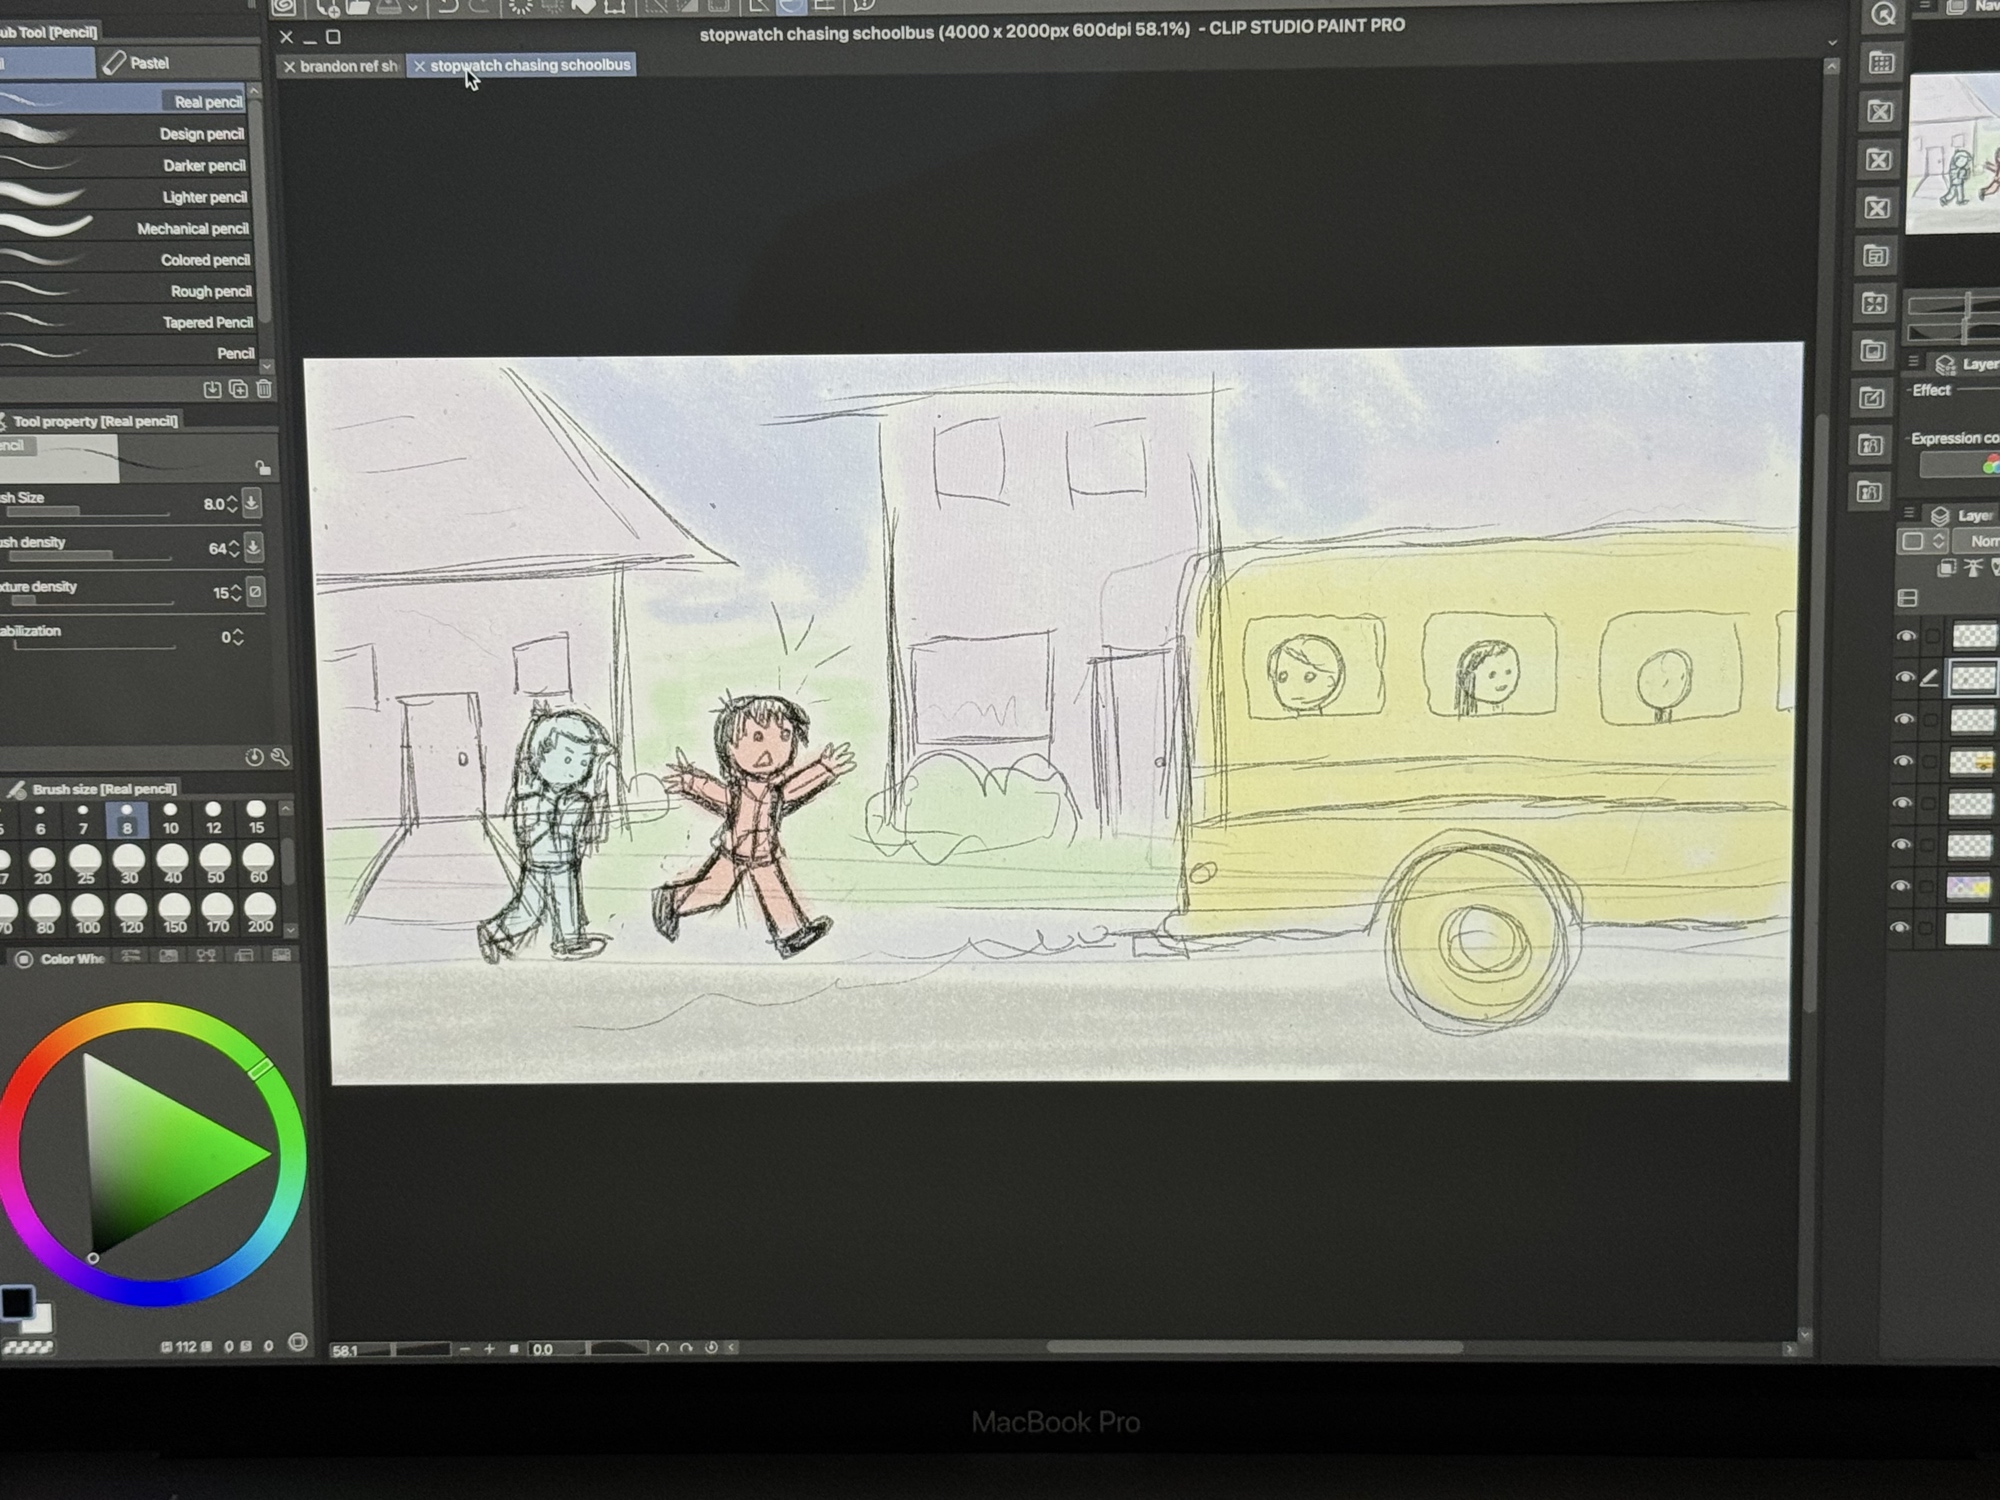Image resolution: width=2000 pixels, height=1500 pixels.
Task: Click the lock icon in tool property
Action: pos(263,467)
